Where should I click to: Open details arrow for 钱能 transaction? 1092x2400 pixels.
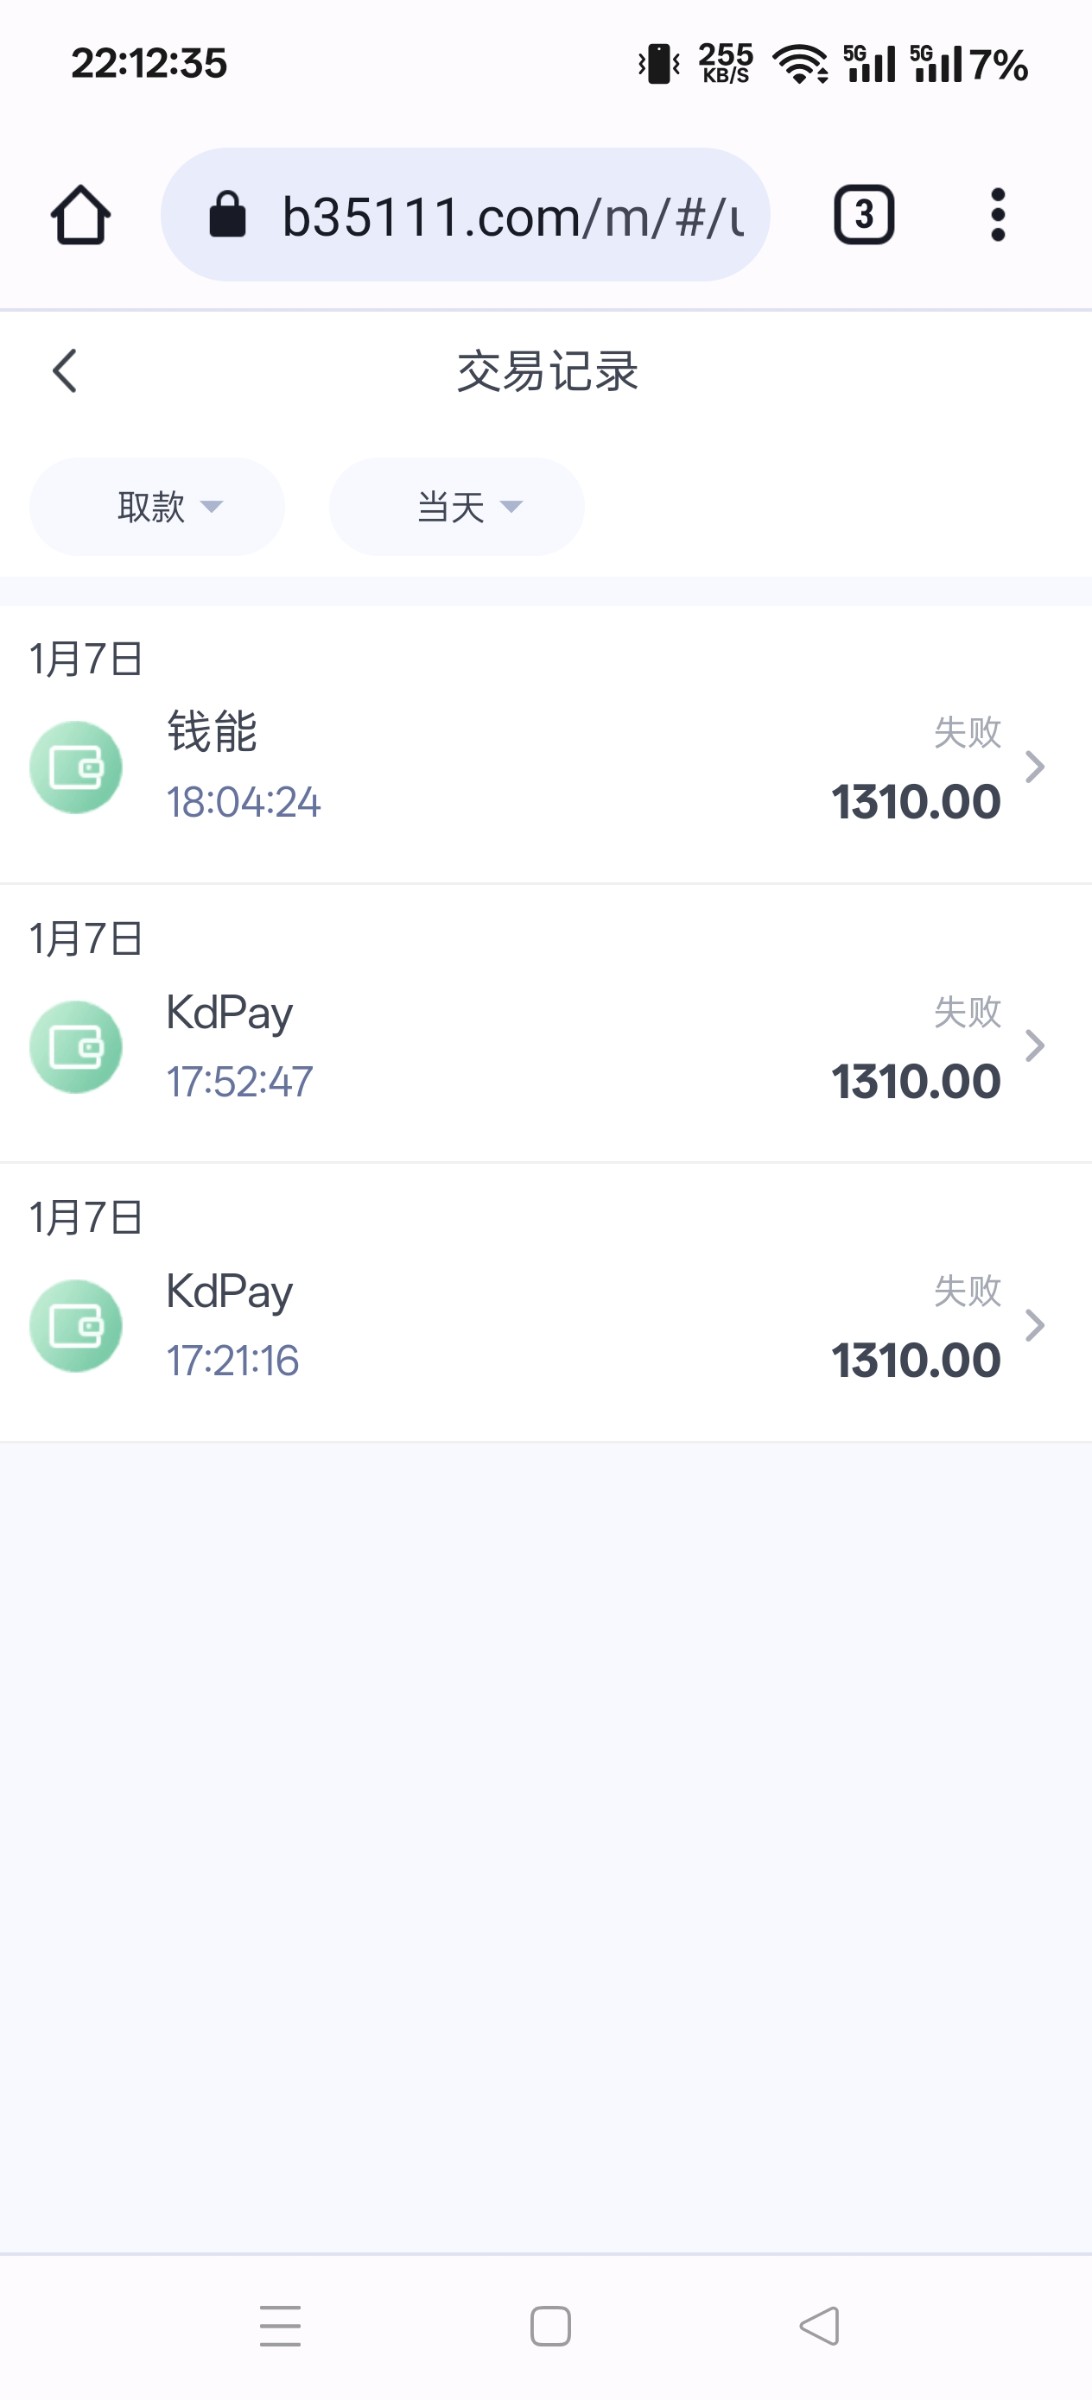point(1035,767)
